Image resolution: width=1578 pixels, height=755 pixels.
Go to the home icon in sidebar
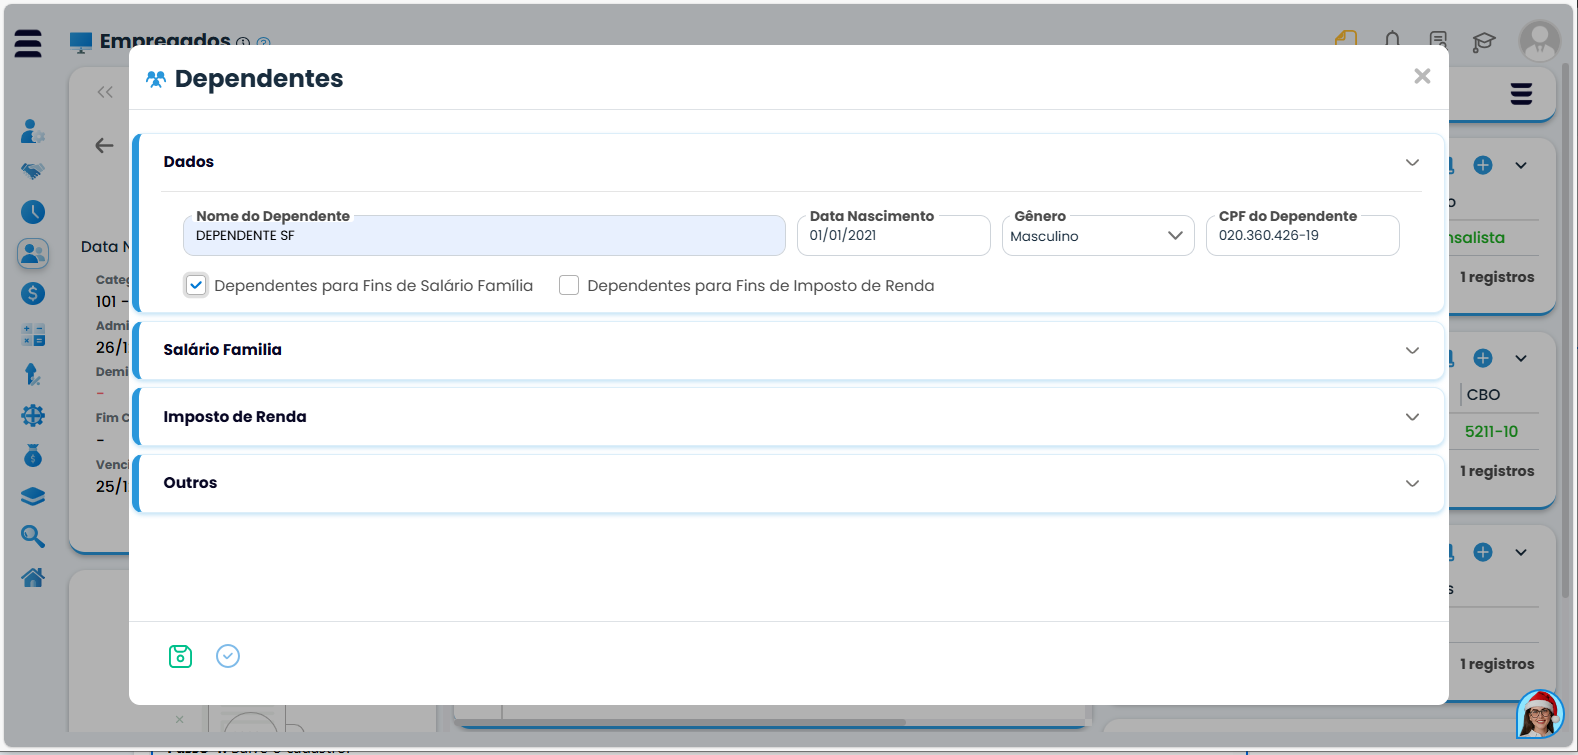33,578
